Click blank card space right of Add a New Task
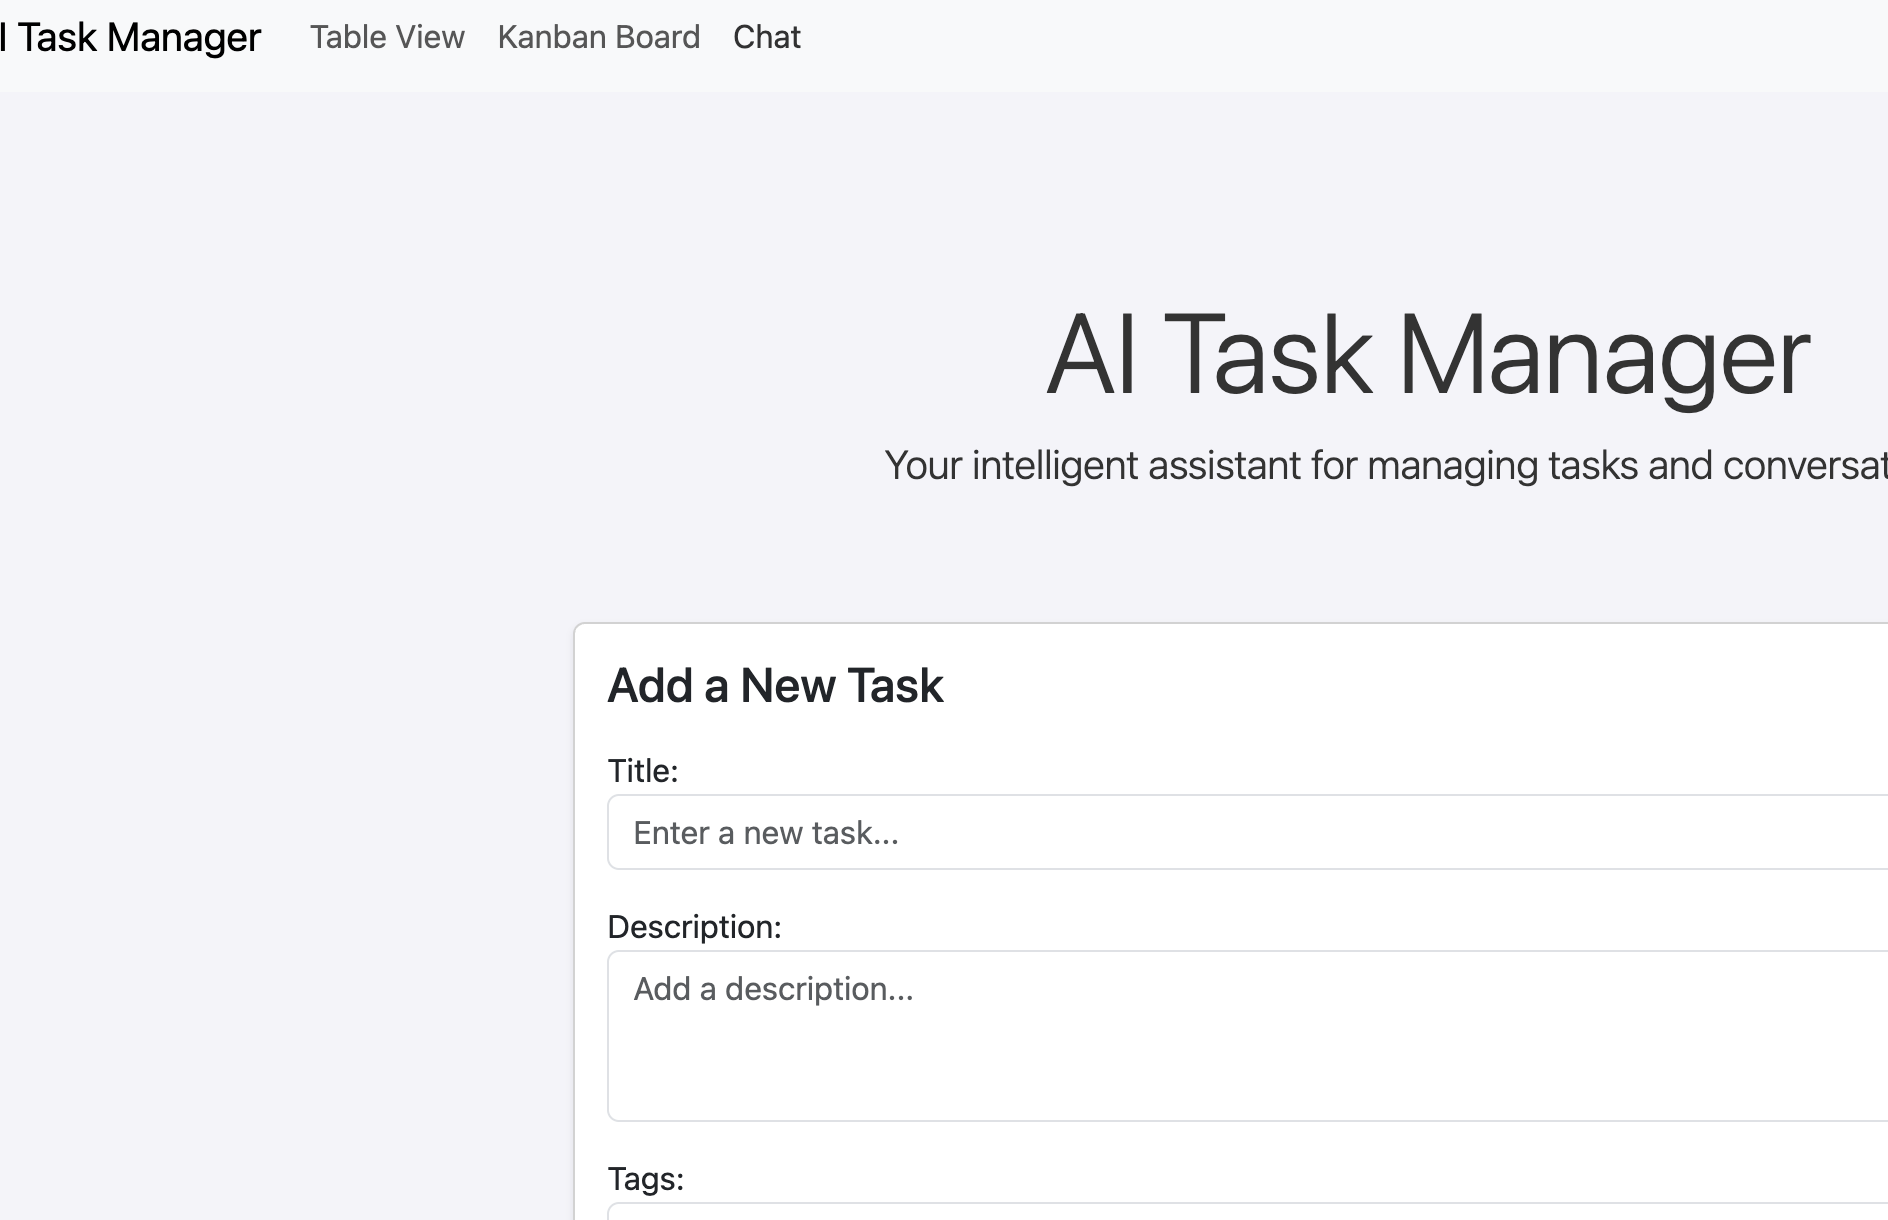Screen dimensions: 1888x1220 pos(1400,686)
